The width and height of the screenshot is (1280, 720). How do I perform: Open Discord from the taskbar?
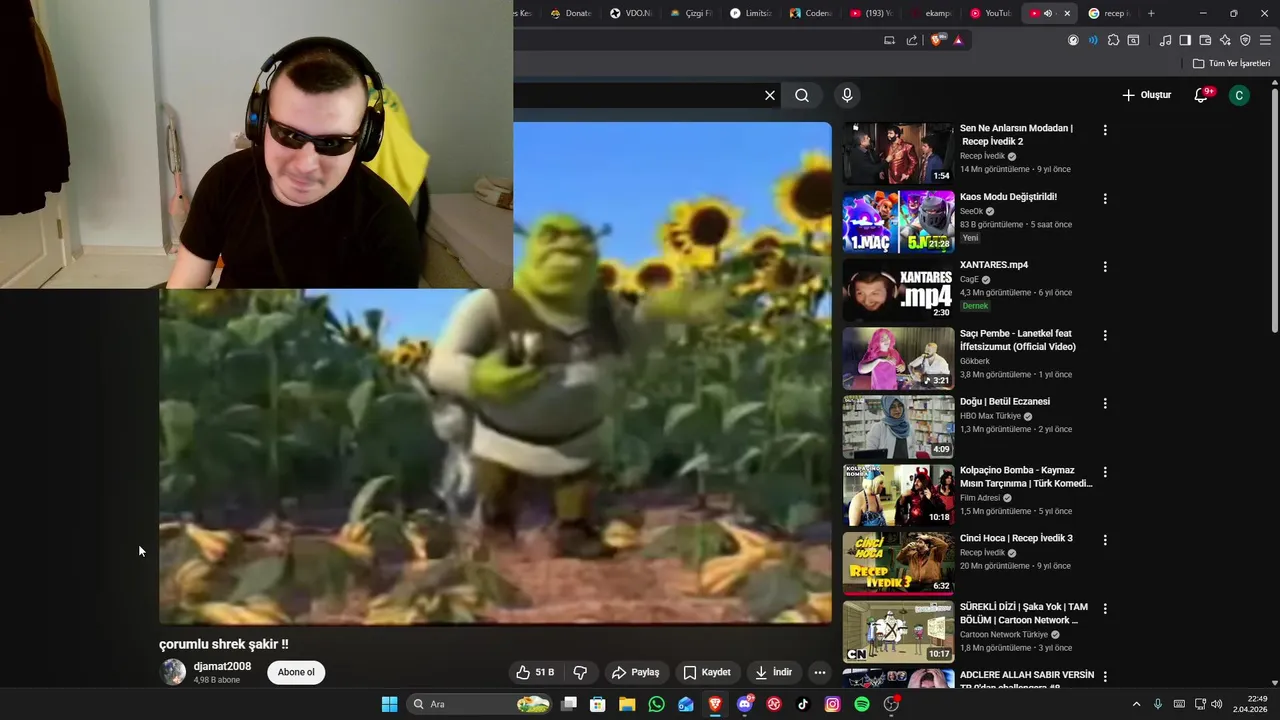pos(744,704)
